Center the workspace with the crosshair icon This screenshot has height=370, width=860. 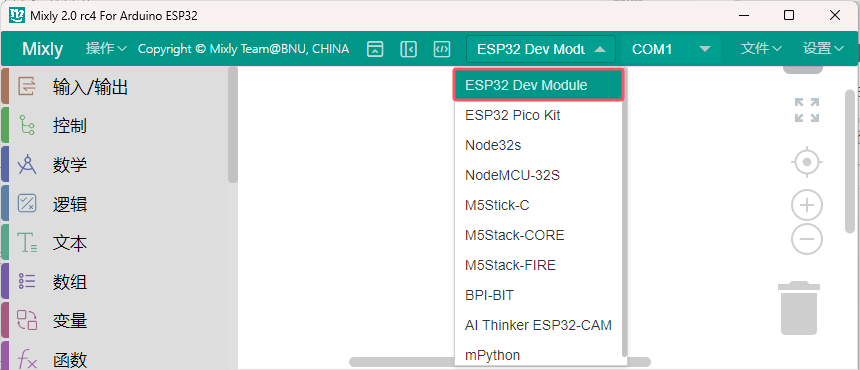coord(807,162)
